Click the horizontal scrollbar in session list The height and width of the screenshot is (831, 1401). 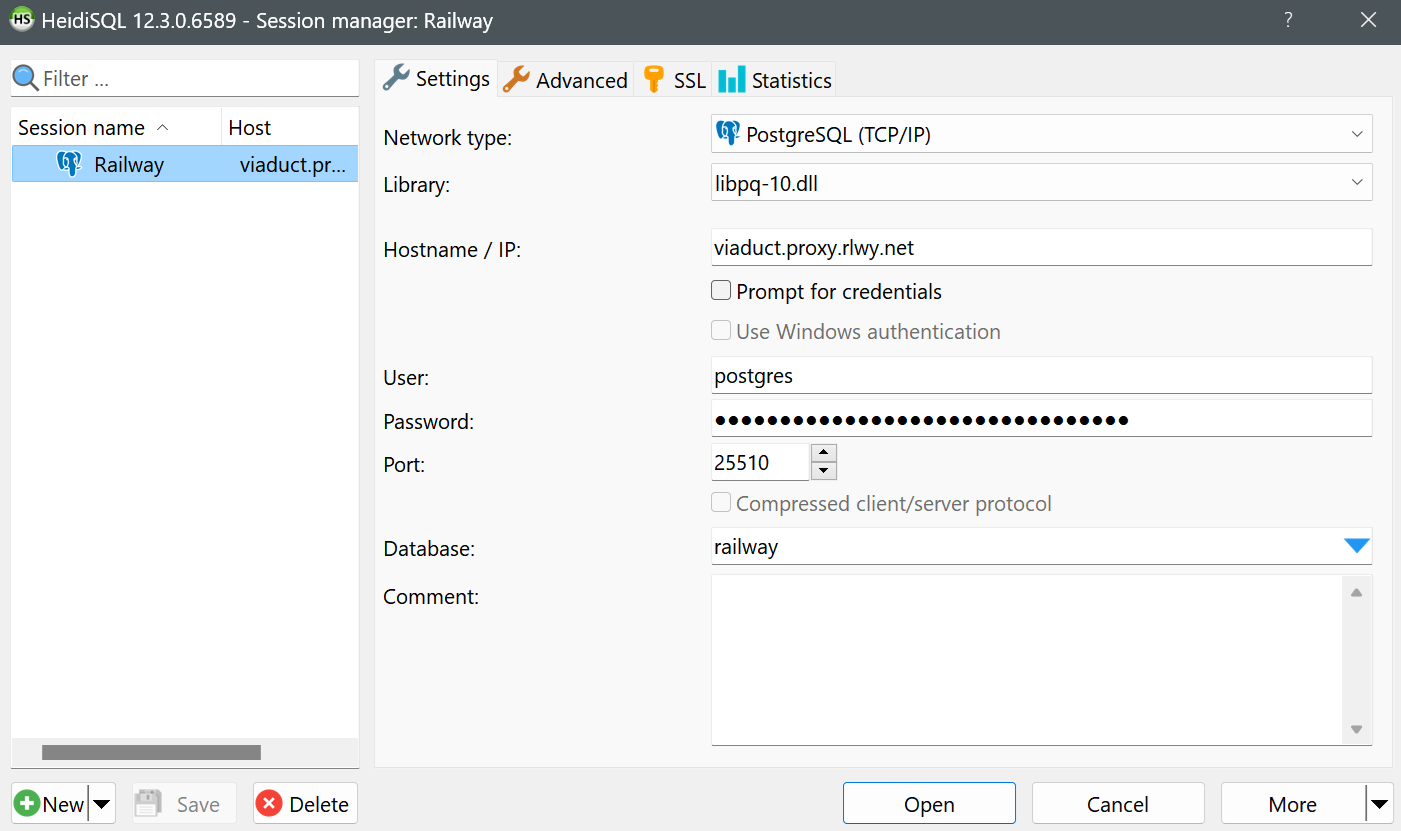click(x=151, y=752)
